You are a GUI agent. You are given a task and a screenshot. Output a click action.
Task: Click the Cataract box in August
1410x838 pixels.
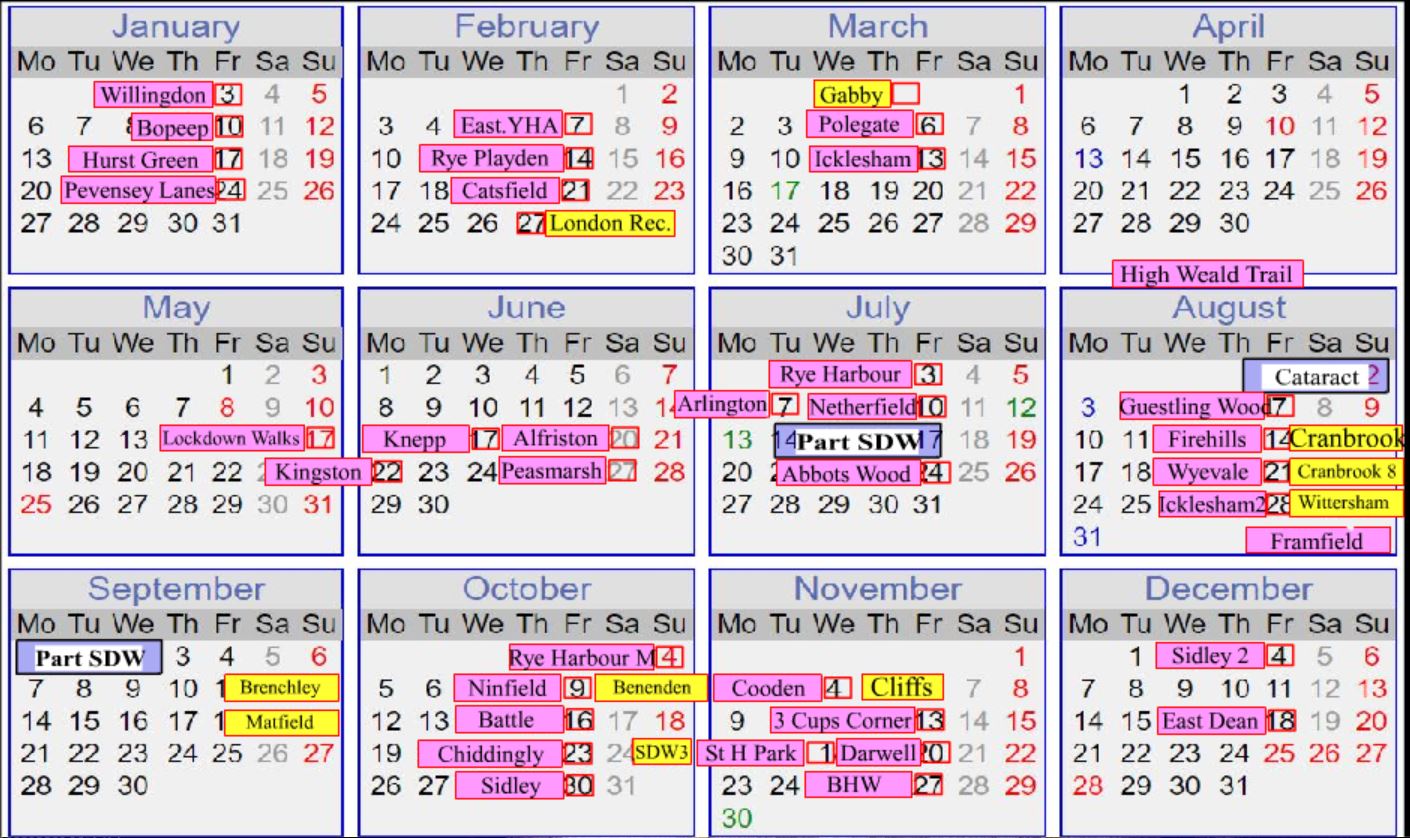click(x=1316, y=376)
